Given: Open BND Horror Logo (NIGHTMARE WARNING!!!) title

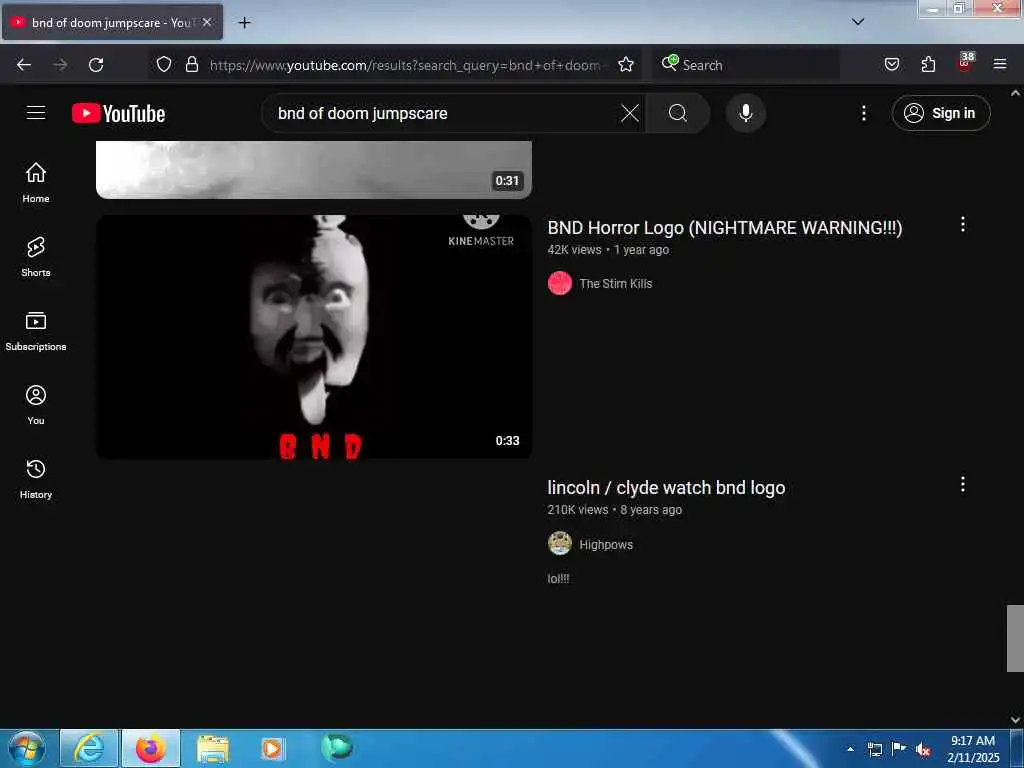Looking at the screenshot, I should point(724,228).
